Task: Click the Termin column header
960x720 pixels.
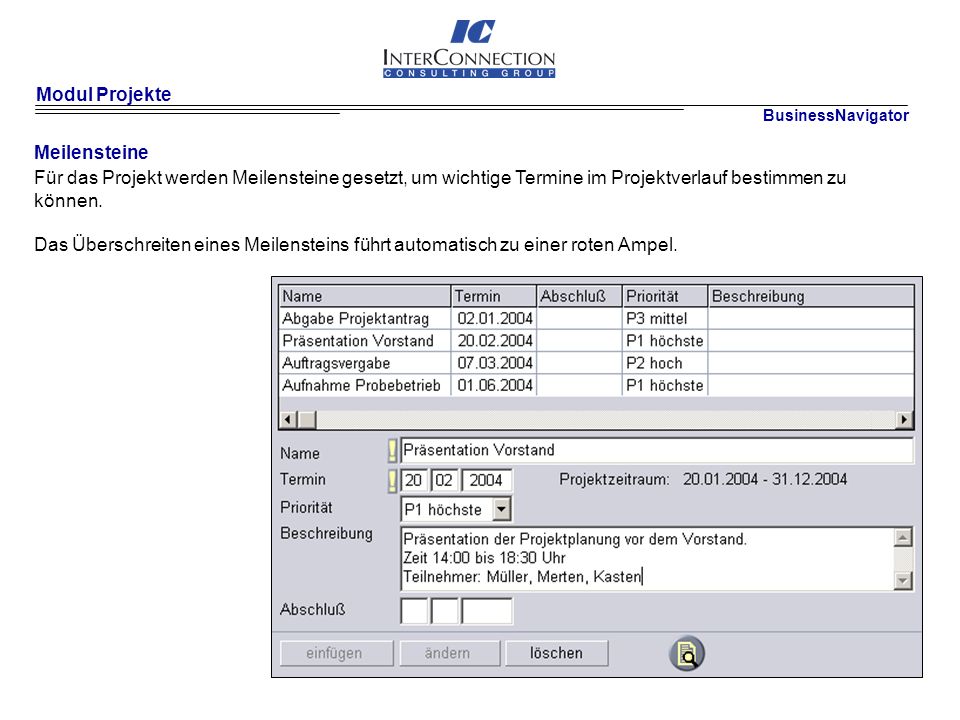Action: pyautogui.click(x=493, y=296)
